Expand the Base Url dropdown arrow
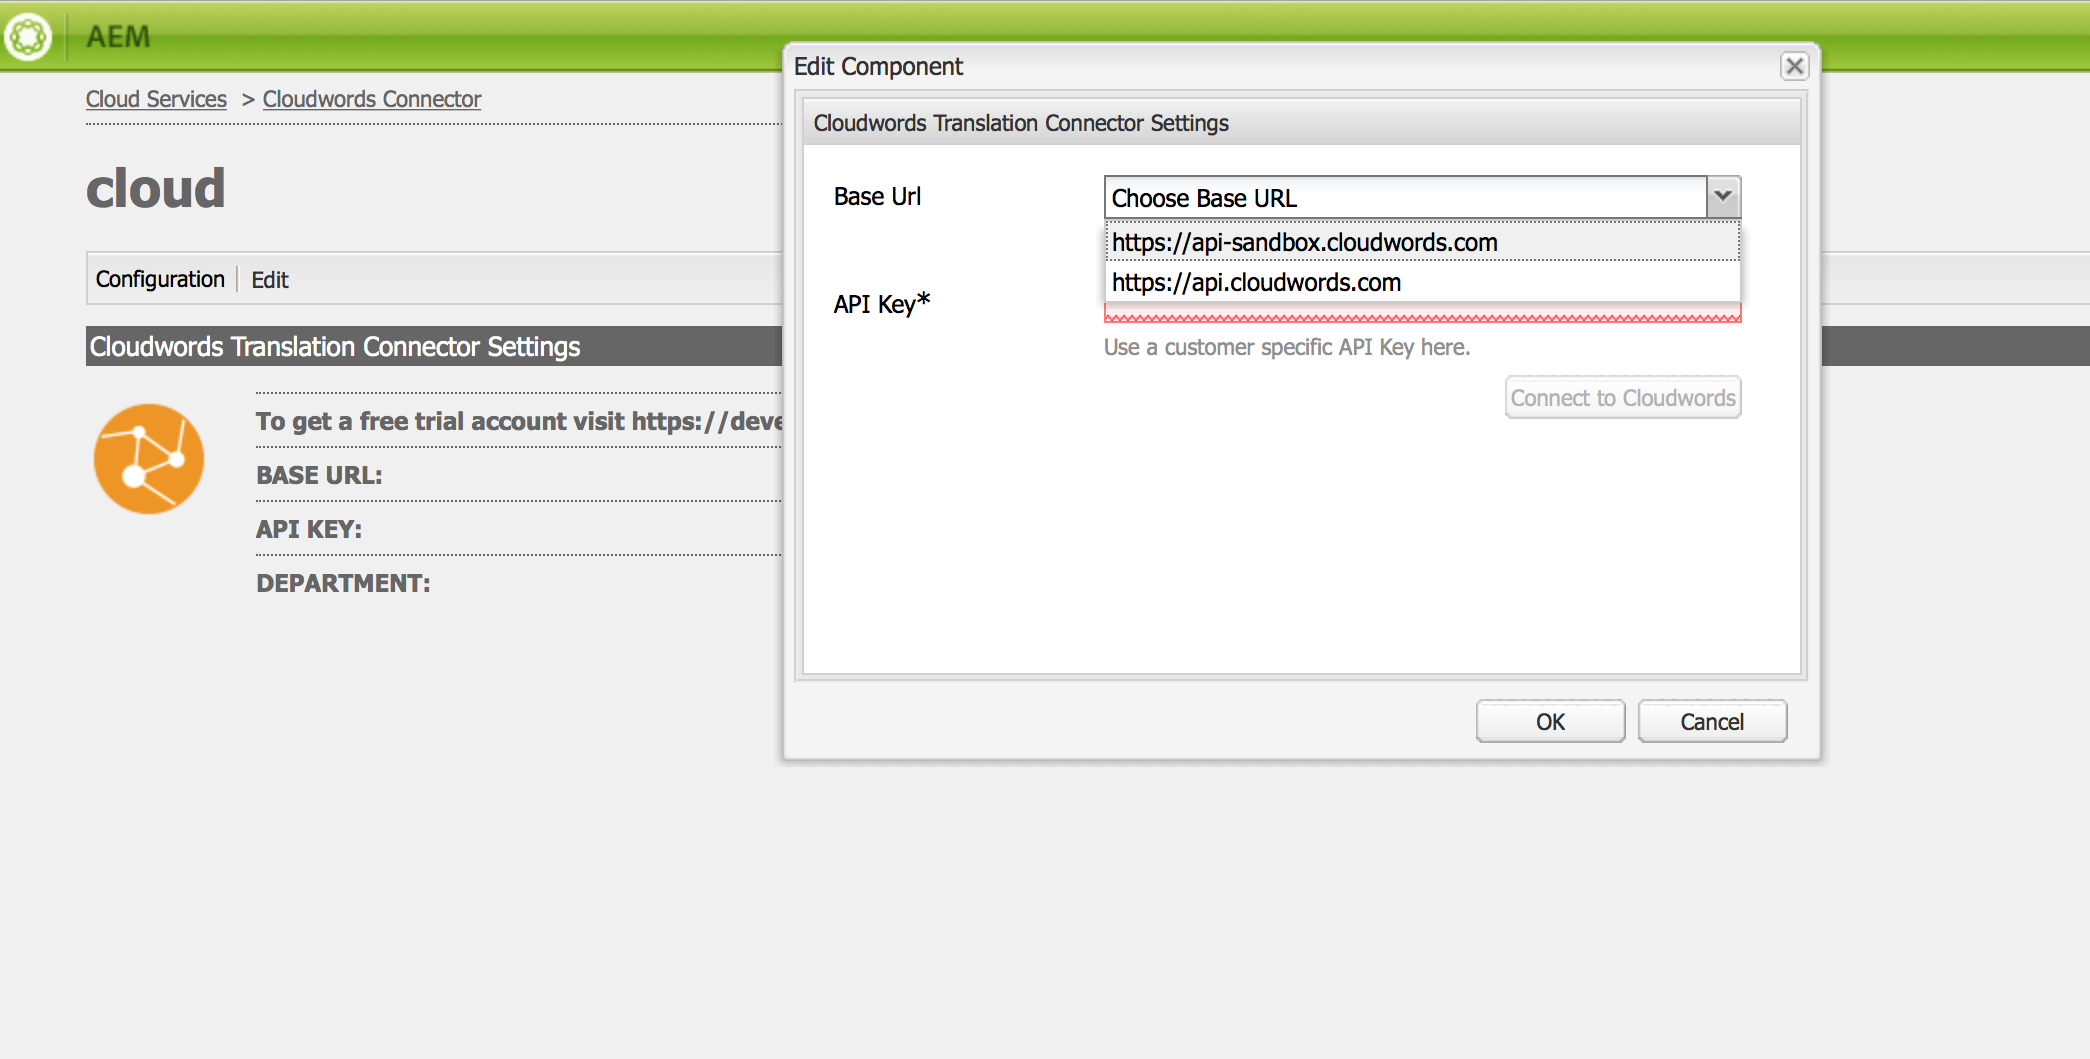Viewport: 2090px width, 1059px height. (x=1722, y=197)
